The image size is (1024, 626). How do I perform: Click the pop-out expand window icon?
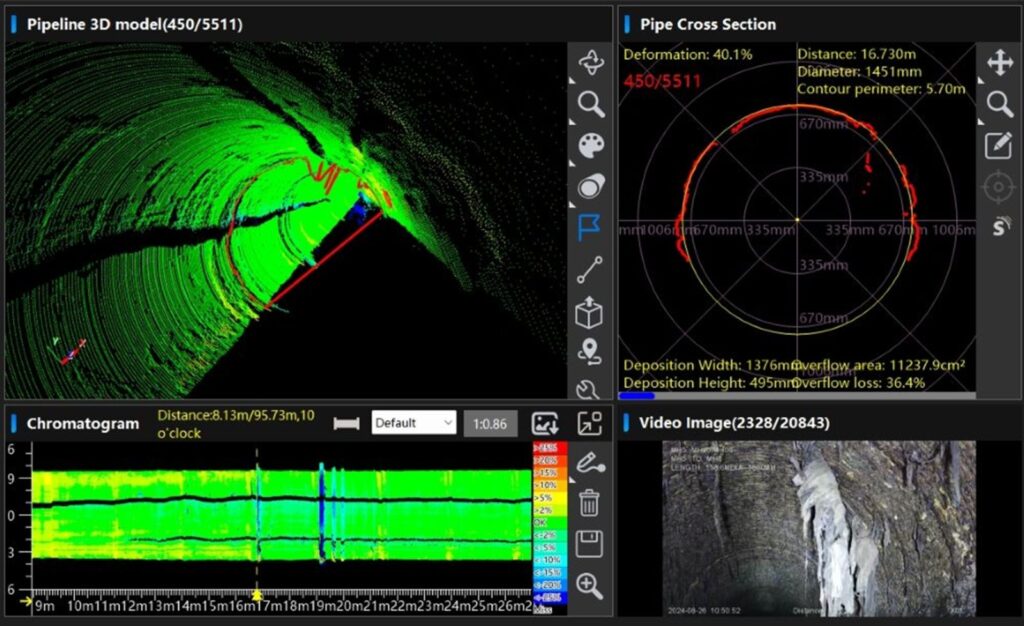(590, 423)
